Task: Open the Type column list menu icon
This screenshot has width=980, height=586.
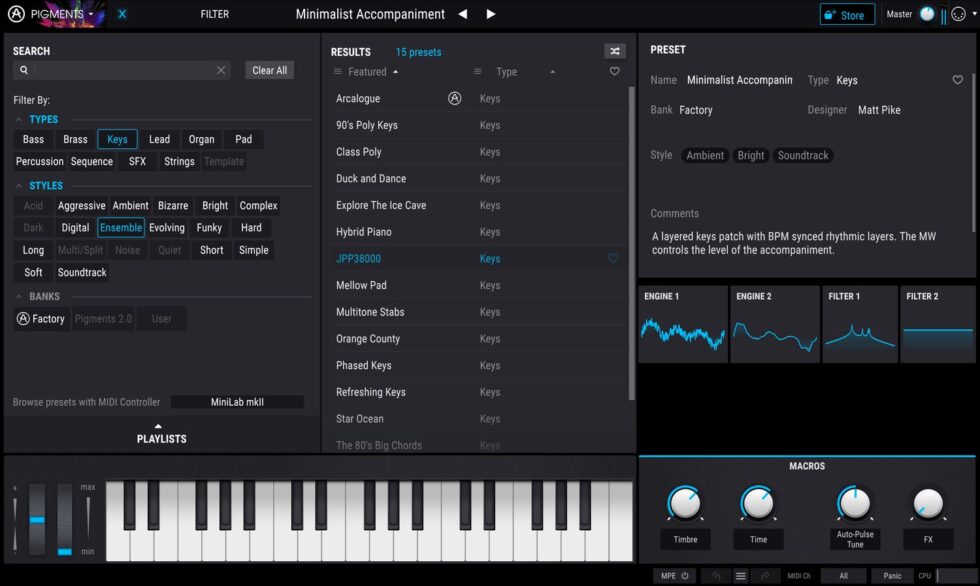Action: 478,71
